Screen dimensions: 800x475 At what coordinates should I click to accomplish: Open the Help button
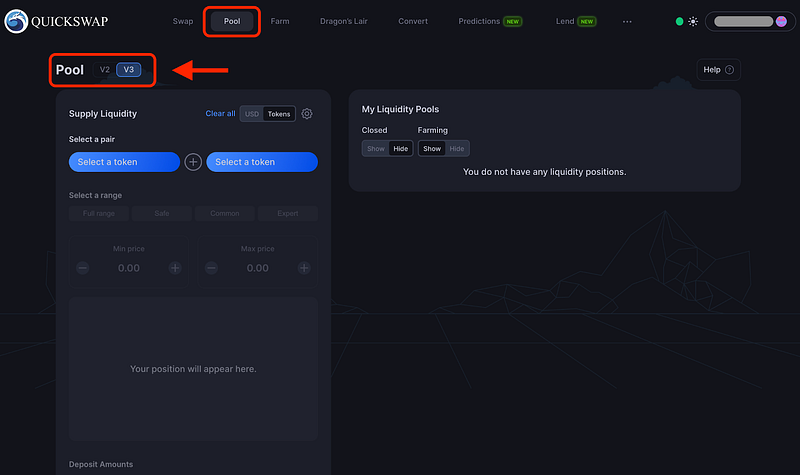[718, 70]
